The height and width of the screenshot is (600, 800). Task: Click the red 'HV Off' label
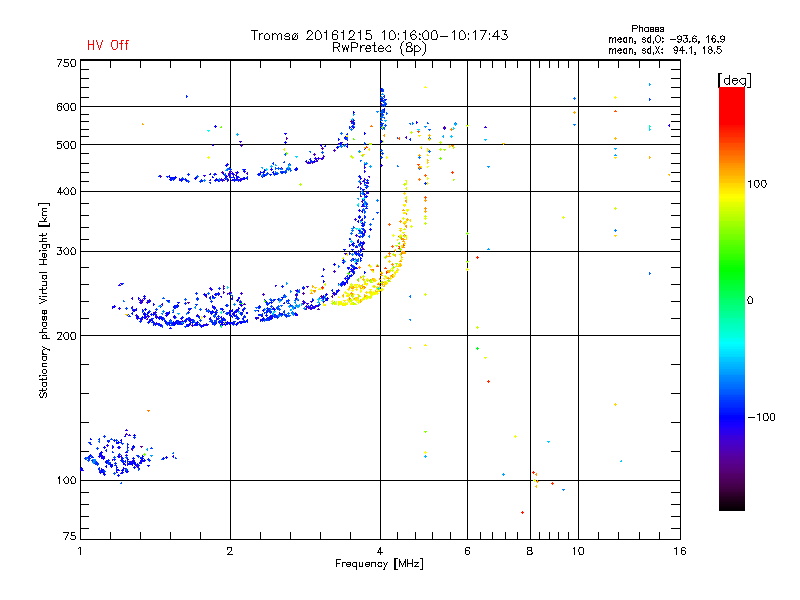coord(108,45)
